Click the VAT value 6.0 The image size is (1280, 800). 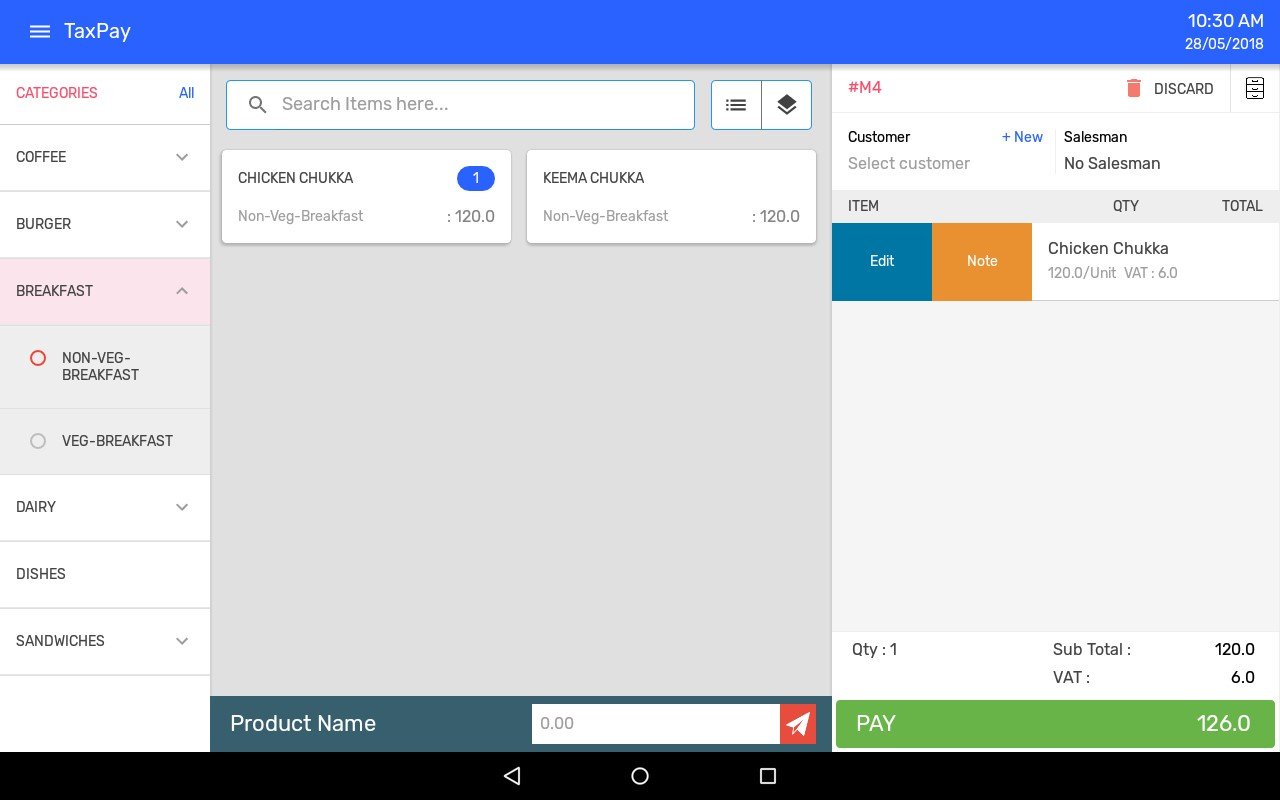point(1243,678)
